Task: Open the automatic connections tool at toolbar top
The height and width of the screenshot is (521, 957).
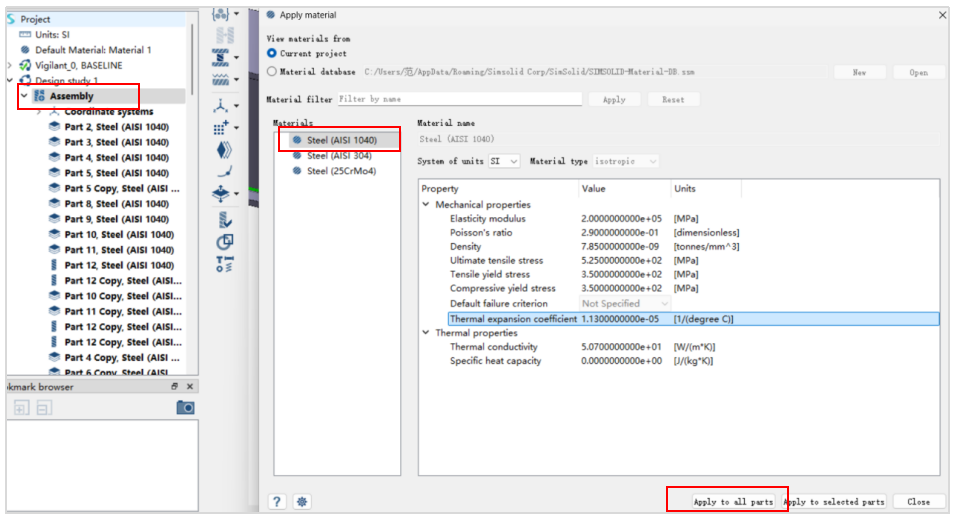Action: (220, 13)
